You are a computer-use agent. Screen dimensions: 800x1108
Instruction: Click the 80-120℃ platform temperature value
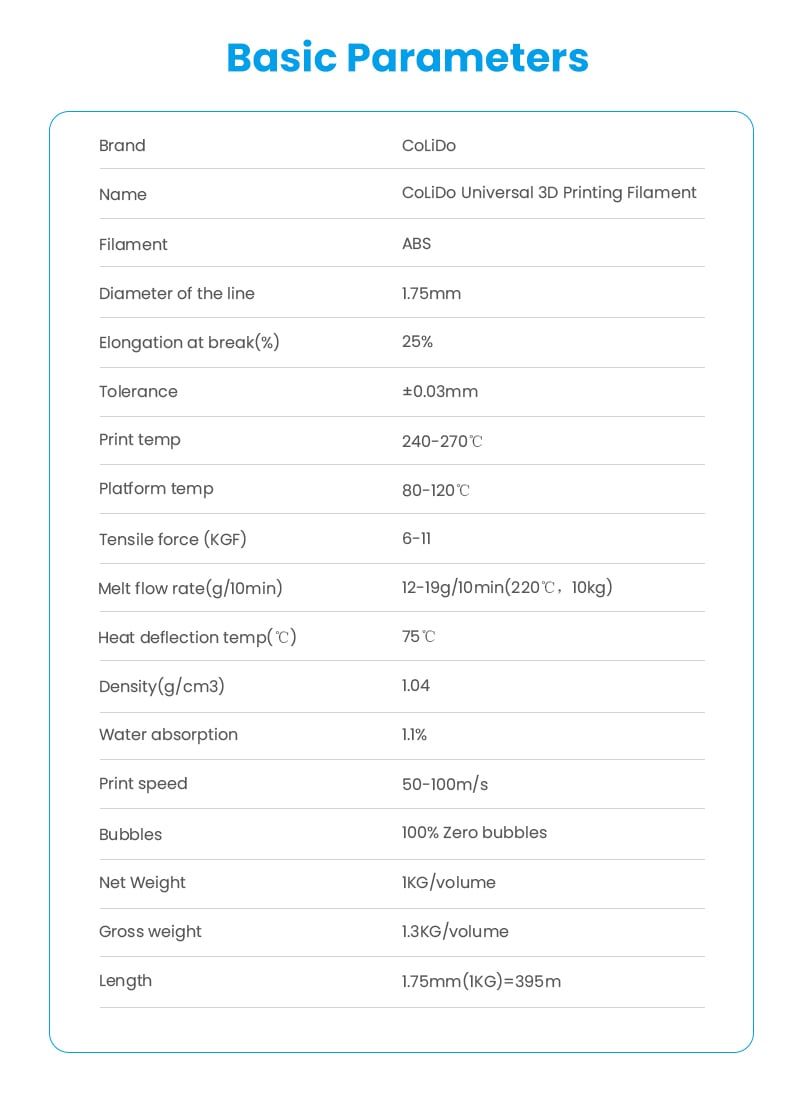point(435,490)
